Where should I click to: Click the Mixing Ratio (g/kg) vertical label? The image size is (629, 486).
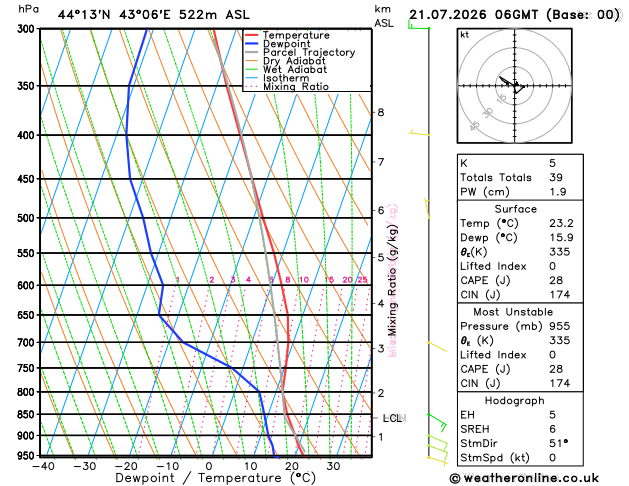(x=393, y=280)
